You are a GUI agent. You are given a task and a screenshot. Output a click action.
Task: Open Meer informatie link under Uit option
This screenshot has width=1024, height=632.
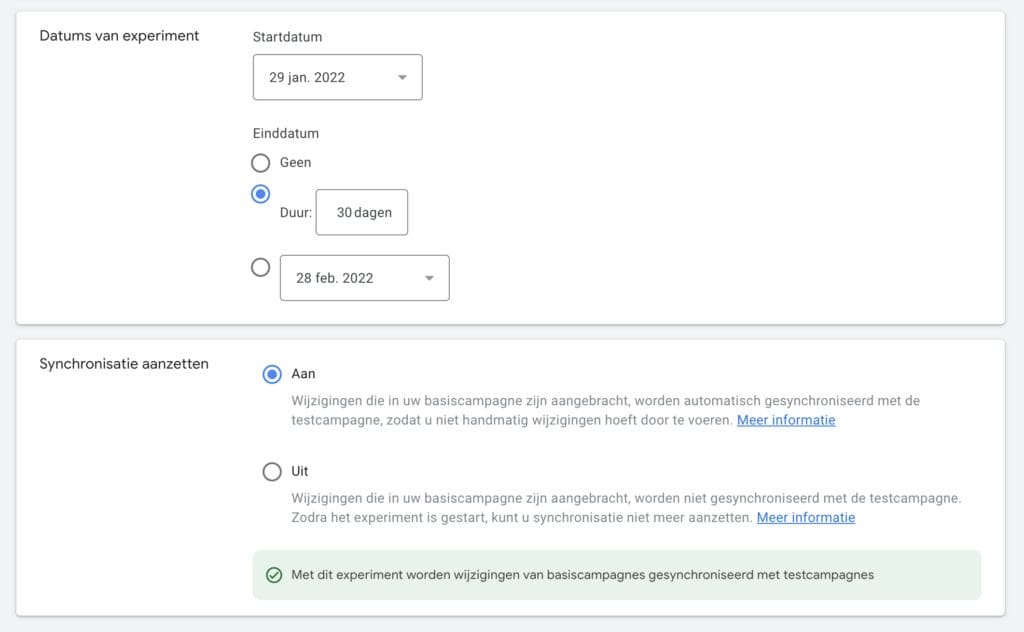pyautogui.click(x=805, y=518)
